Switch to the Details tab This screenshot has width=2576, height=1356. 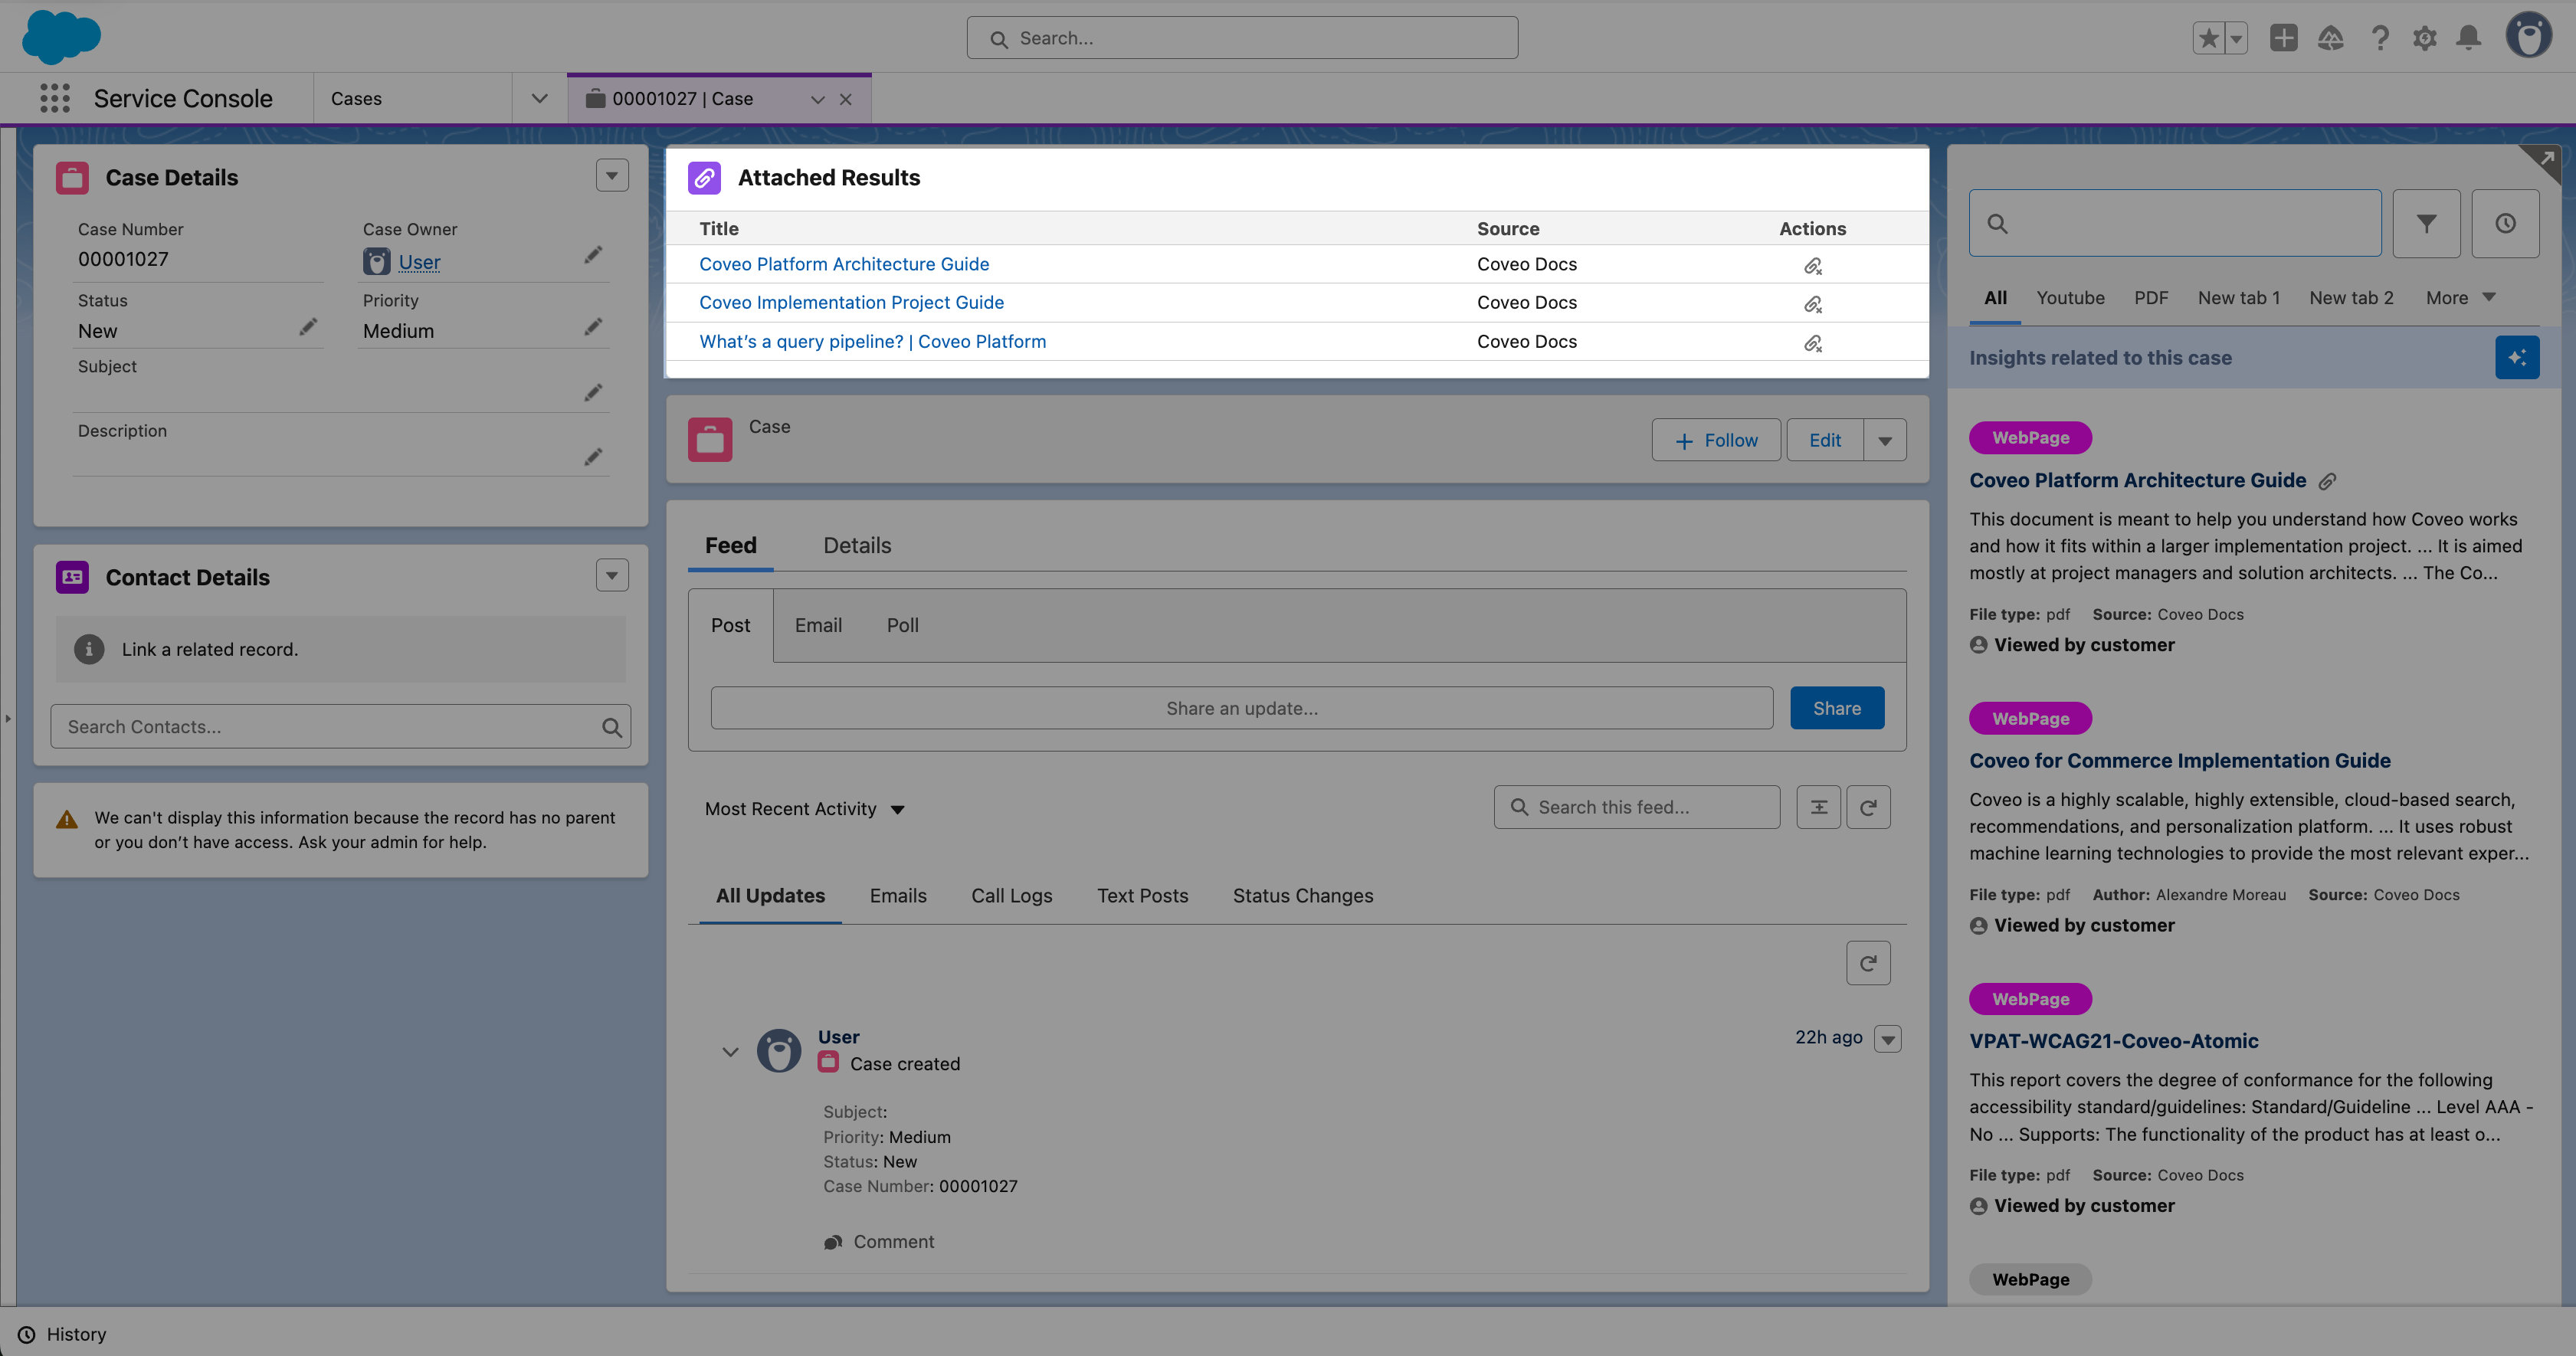[856, 545]
